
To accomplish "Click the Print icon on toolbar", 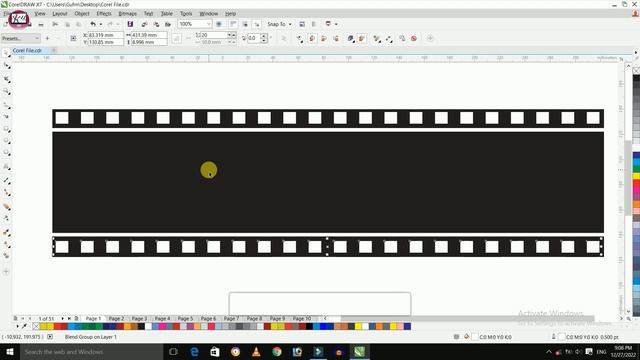I will click(x=41, y=24).
